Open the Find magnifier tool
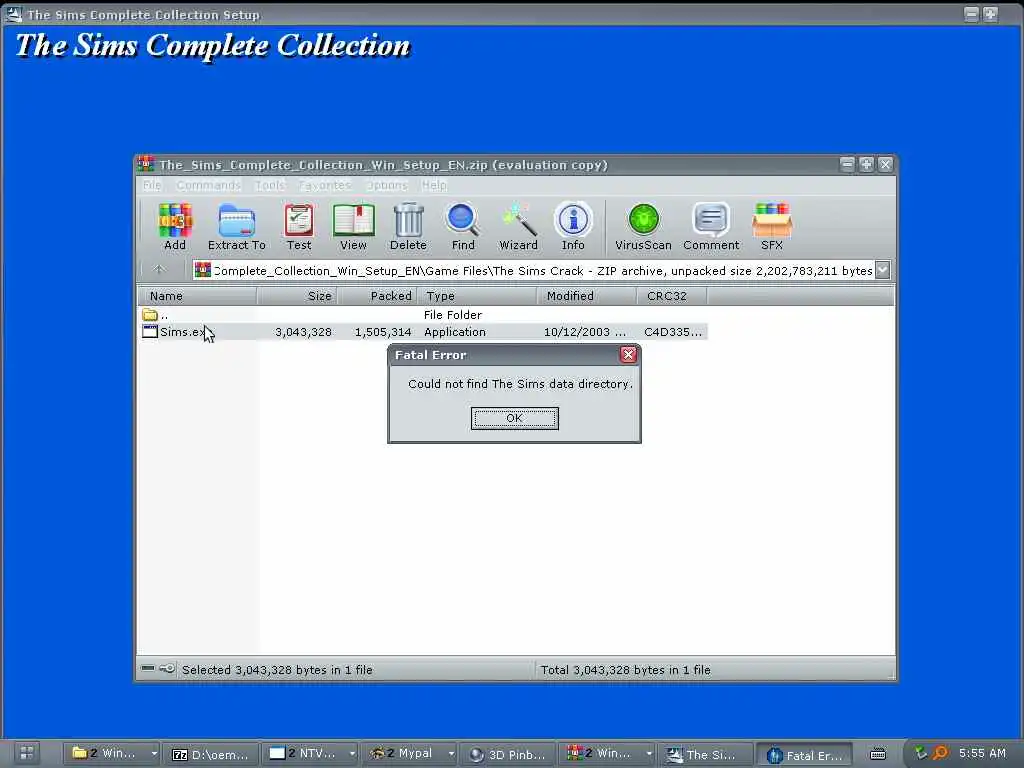This screenshot has height=768, width=1024. coord(463,226)
